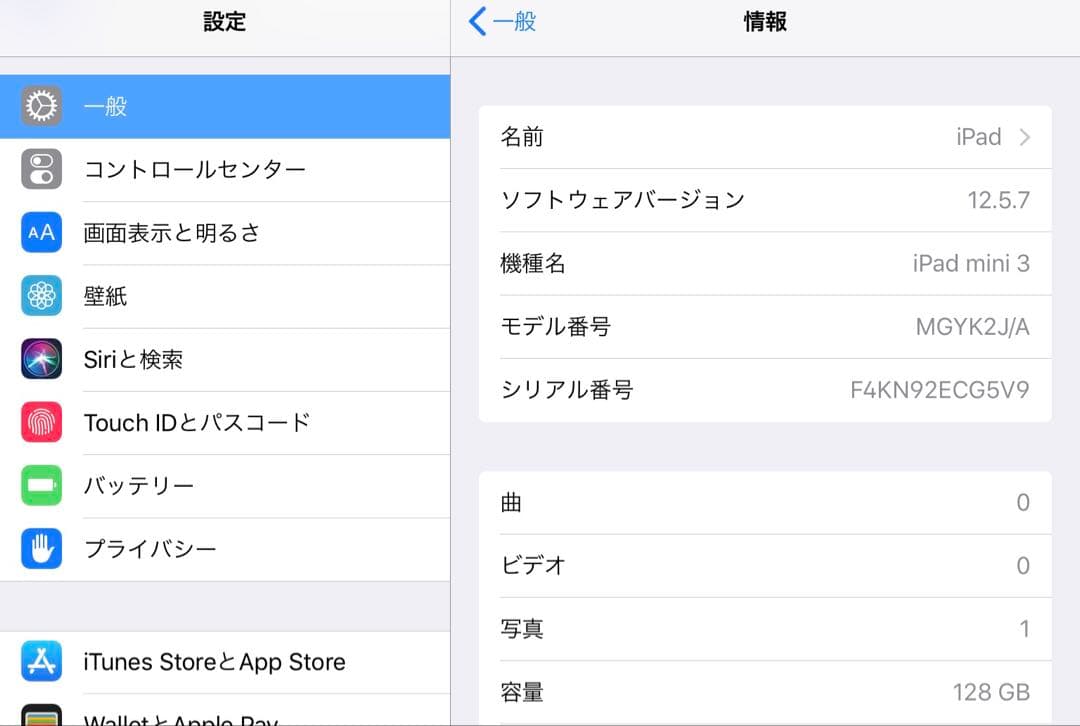
Task: Tap the iPad mini 3 value
Action: pyautogui.click(x=971, y=263)
